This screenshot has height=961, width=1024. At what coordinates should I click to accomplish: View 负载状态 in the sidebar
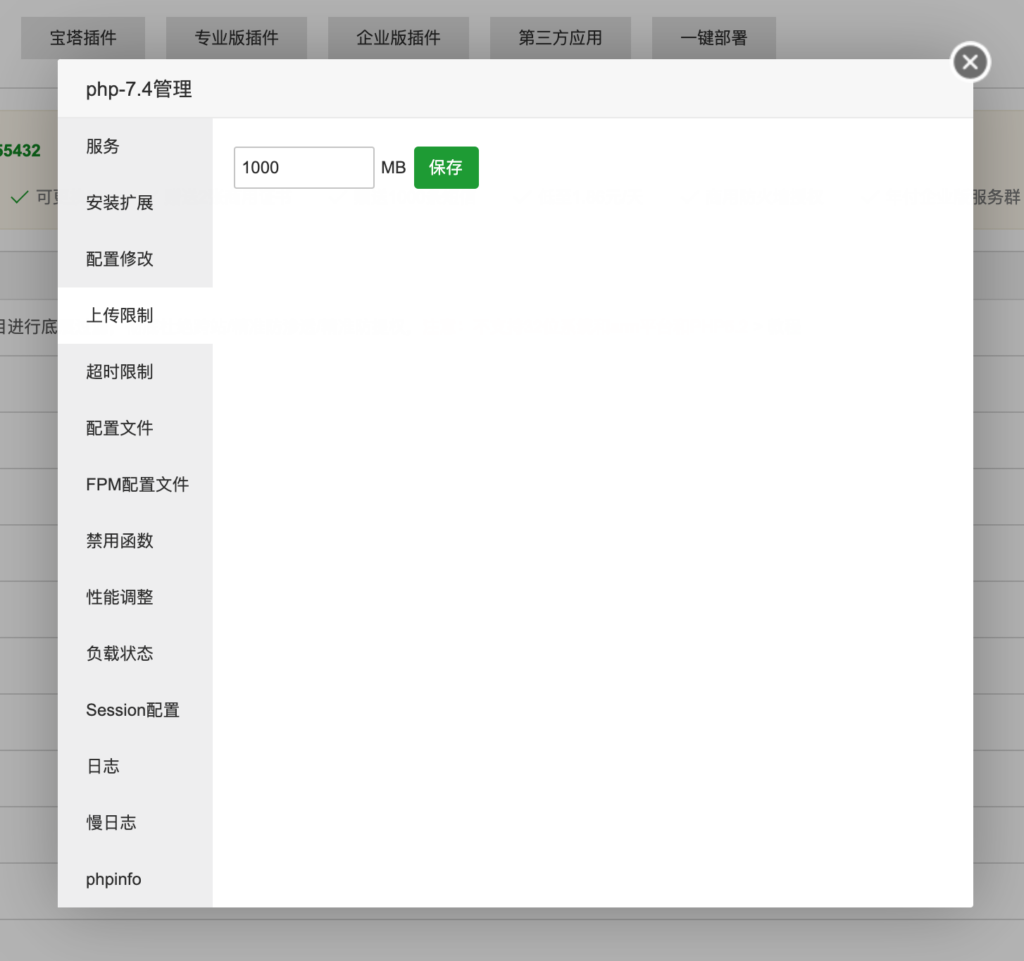pyautogui.click(x=120, y=654)
